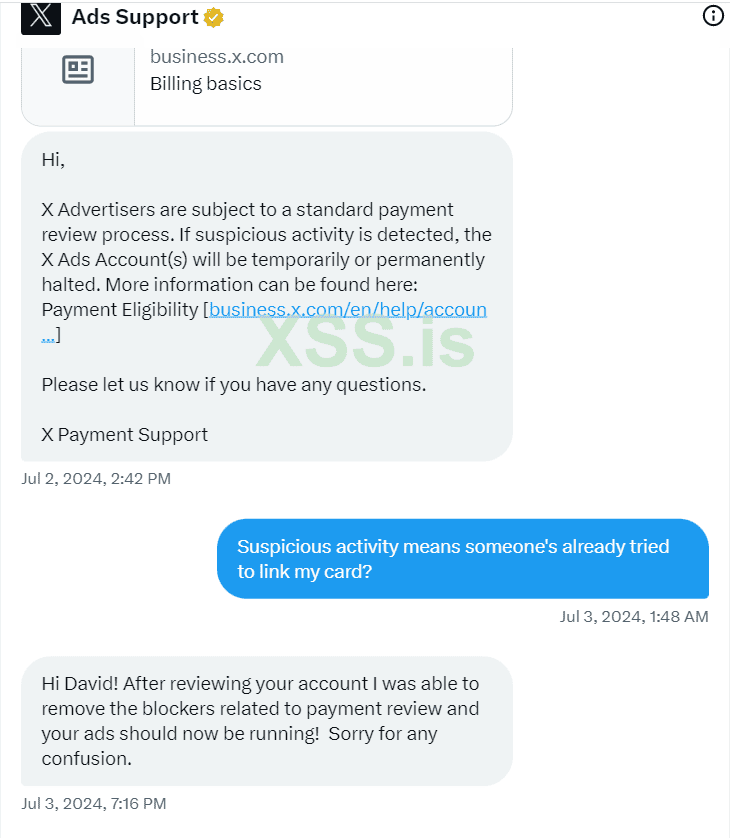This screenshot has height=838, width=730.
Task: Open the business.x.com/en/help link
Action: tap(348, 309)
